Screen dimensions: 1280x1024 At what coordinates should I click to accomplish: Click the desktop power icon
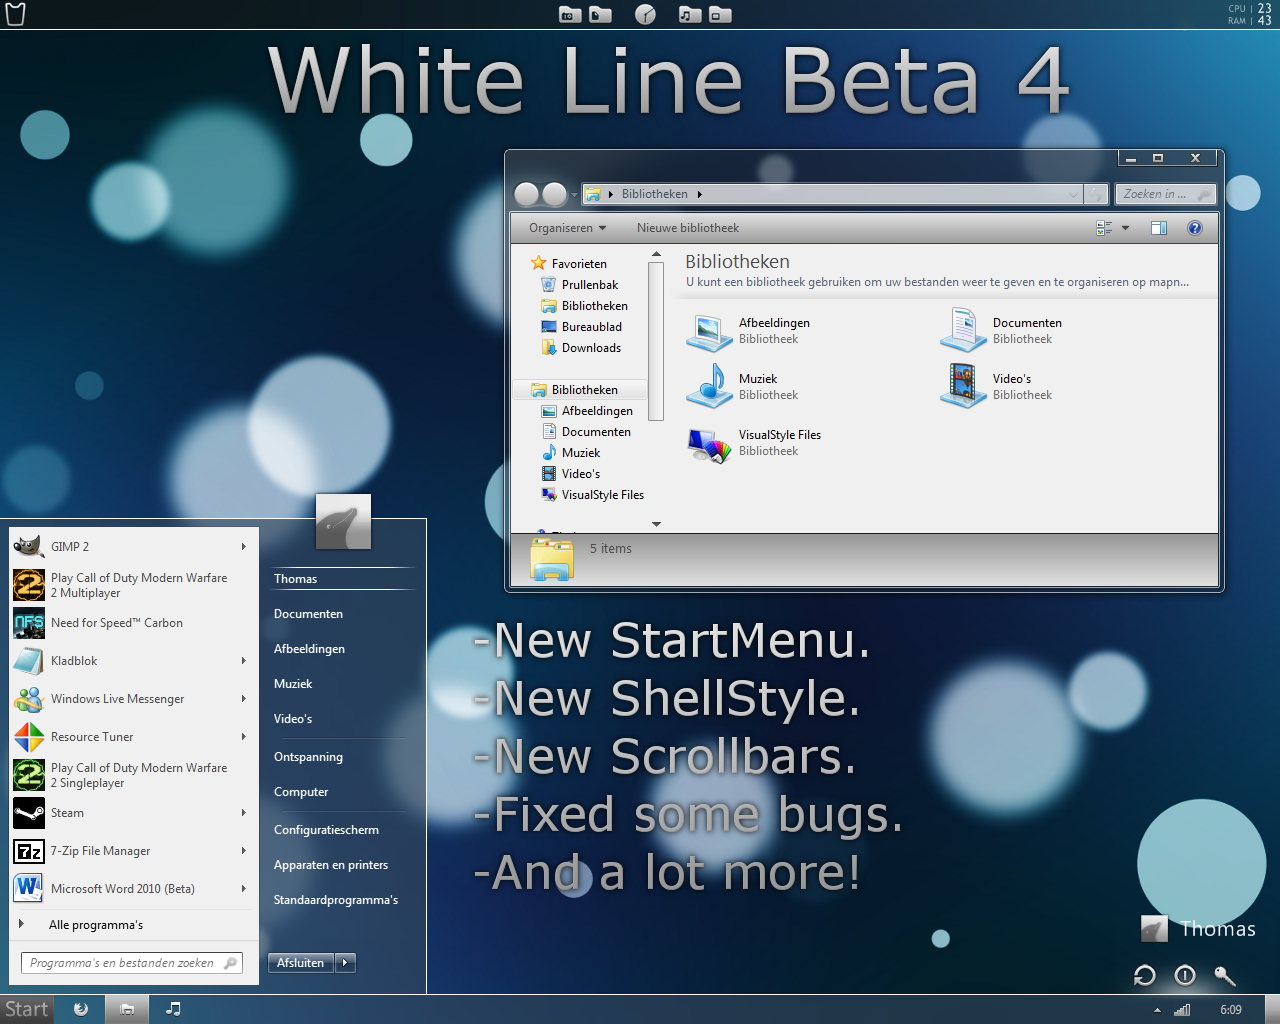[x=1185, y=975]
